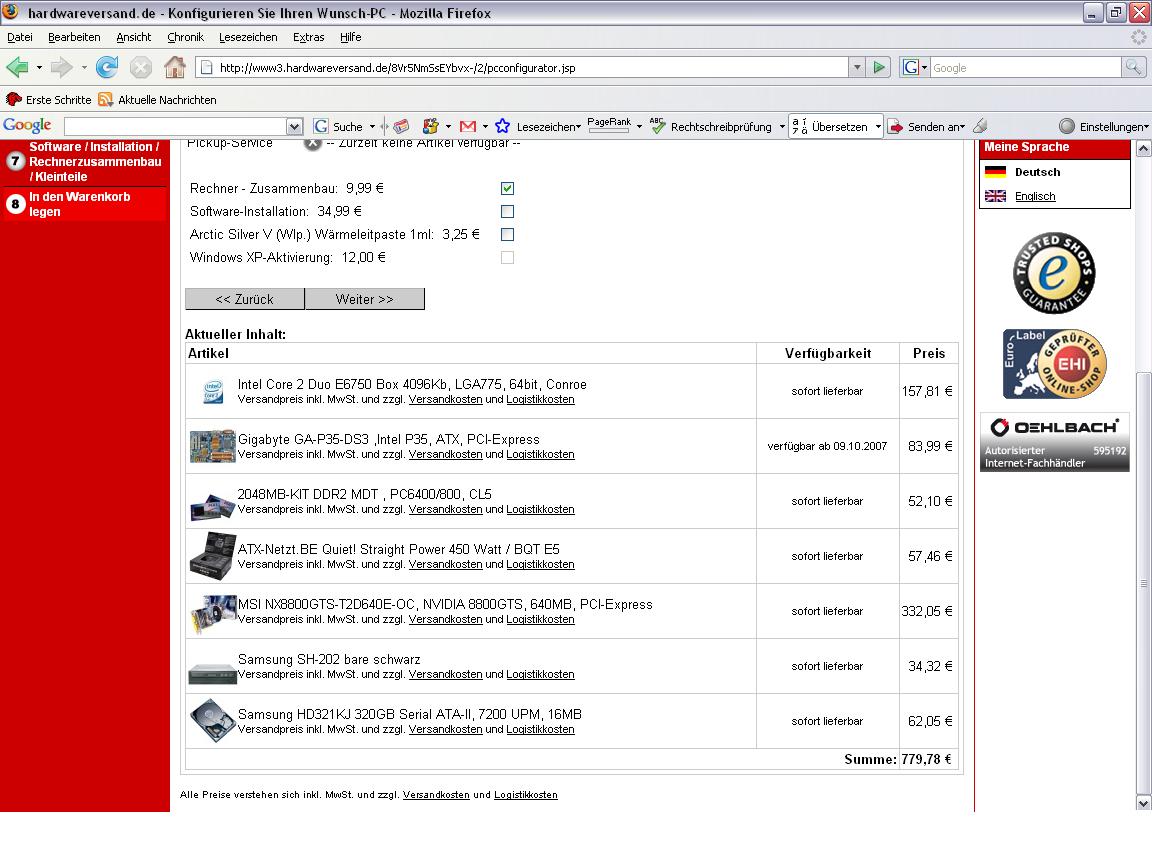Click the German flag icon
The width and height of the screenshot is (1152, 864).
[996, 172]
